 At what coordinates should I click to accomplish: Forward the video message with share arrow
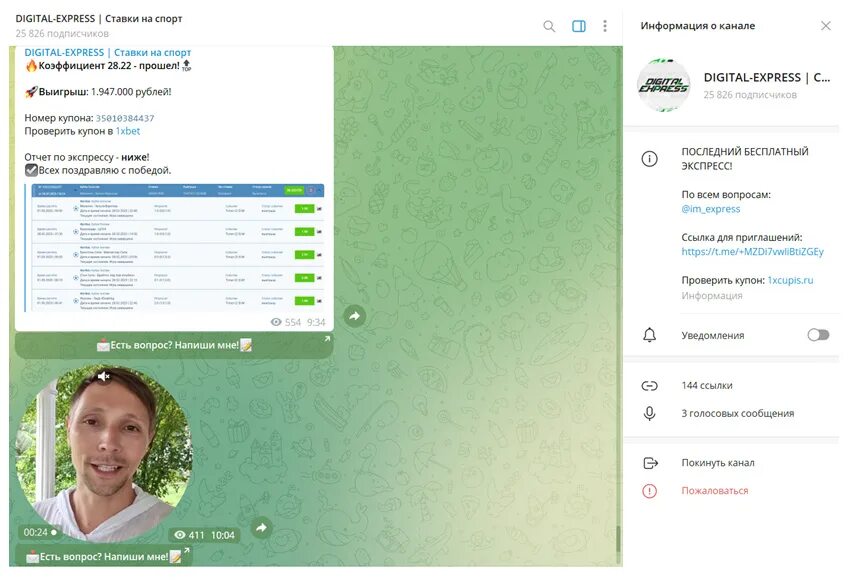(x=261, y=527)
